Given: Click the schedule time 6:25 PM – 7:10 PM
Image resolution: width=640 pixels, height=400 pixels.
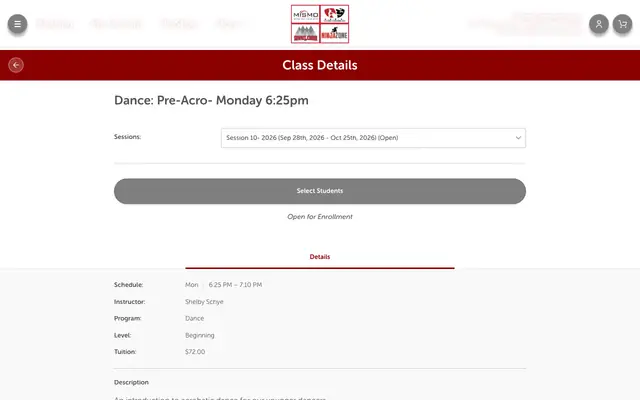Looking at the screenshot, I should pyautogui.click(x=235, y=285).
